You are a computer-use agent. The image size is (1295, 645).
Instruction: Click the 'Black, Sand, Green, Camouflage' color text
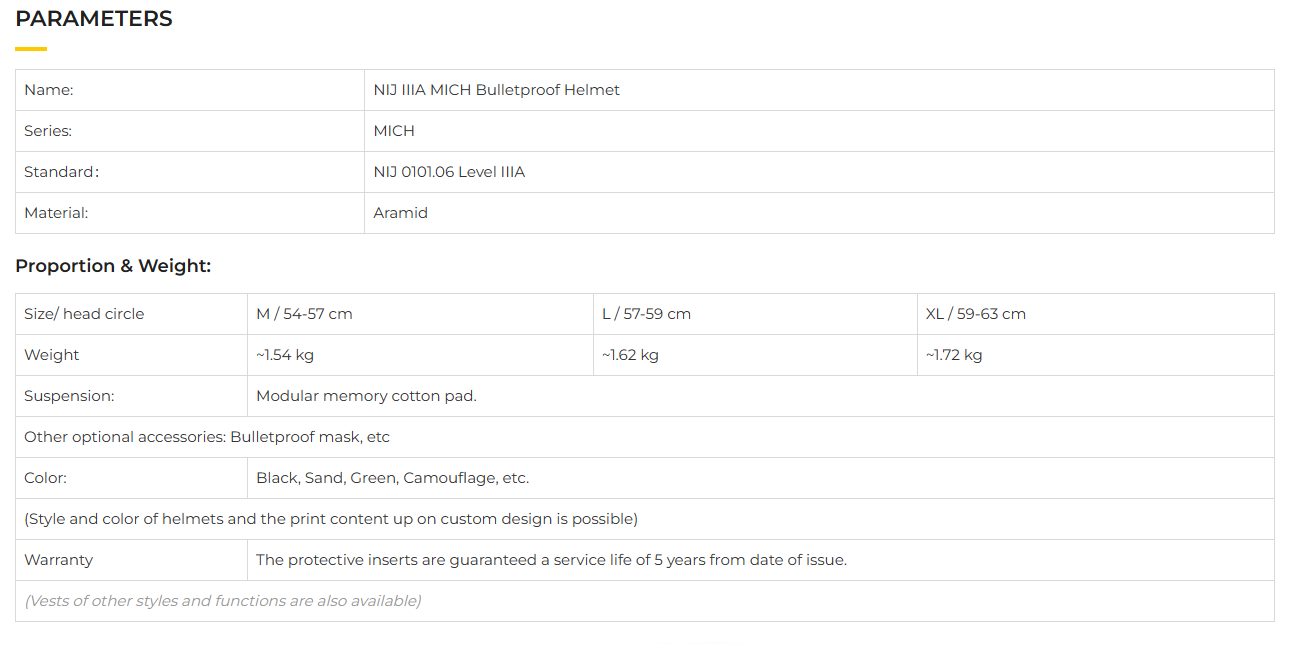click(x=392, y=478)
